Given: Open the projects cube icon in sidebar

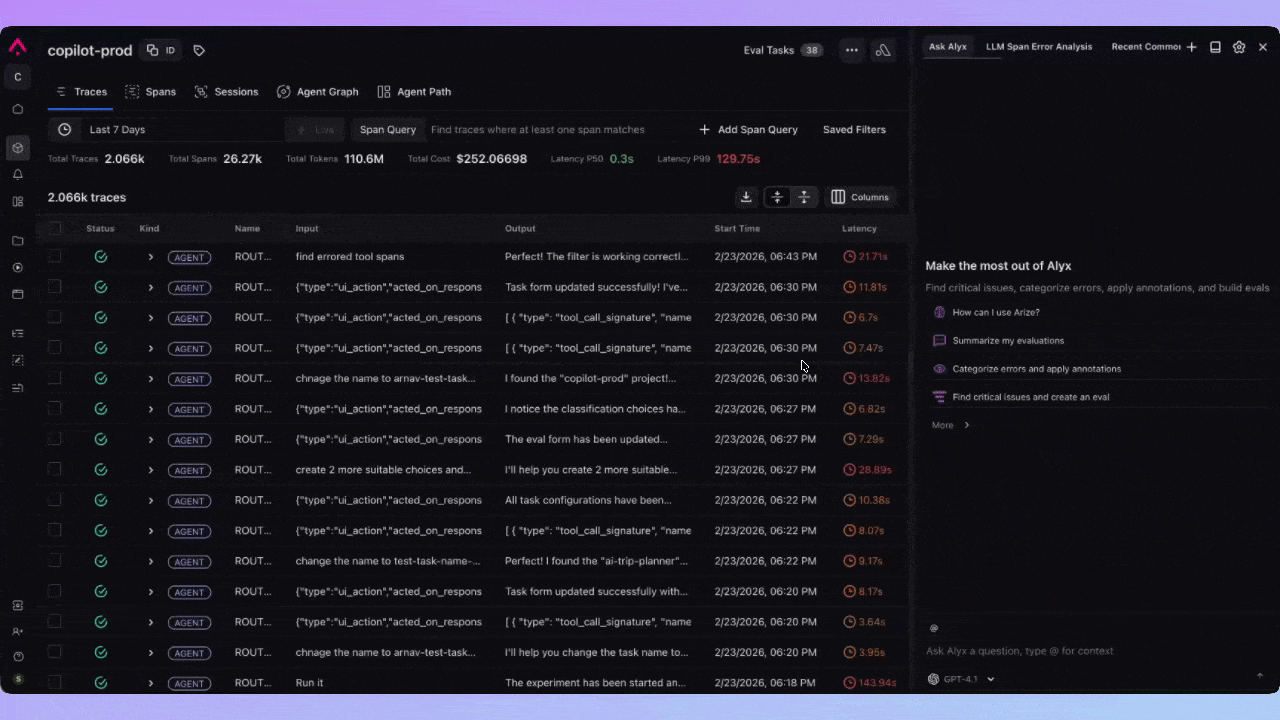Looking at the screenshot, I should pos(17,148).
